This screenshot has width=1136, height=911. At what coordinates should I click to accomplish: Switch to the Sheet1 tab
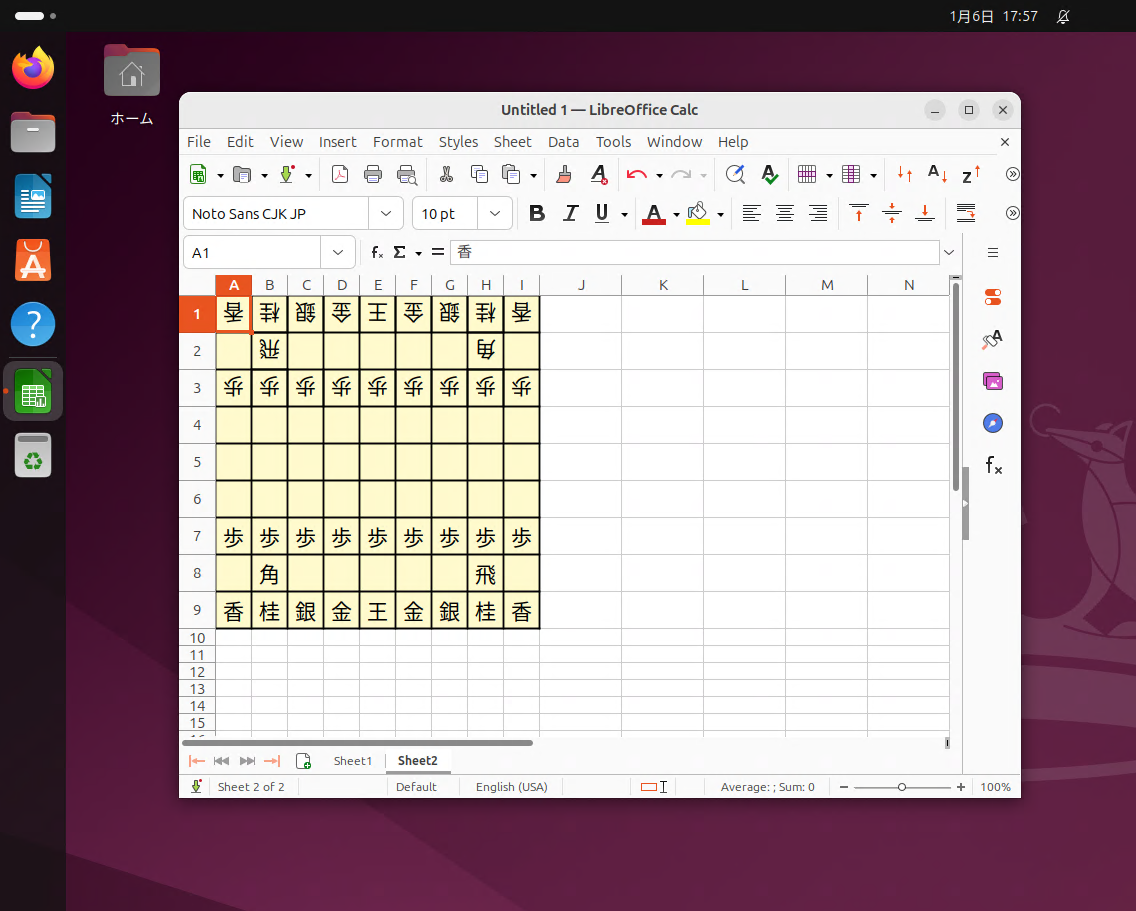pyautogui.click(x=352, y=761)
